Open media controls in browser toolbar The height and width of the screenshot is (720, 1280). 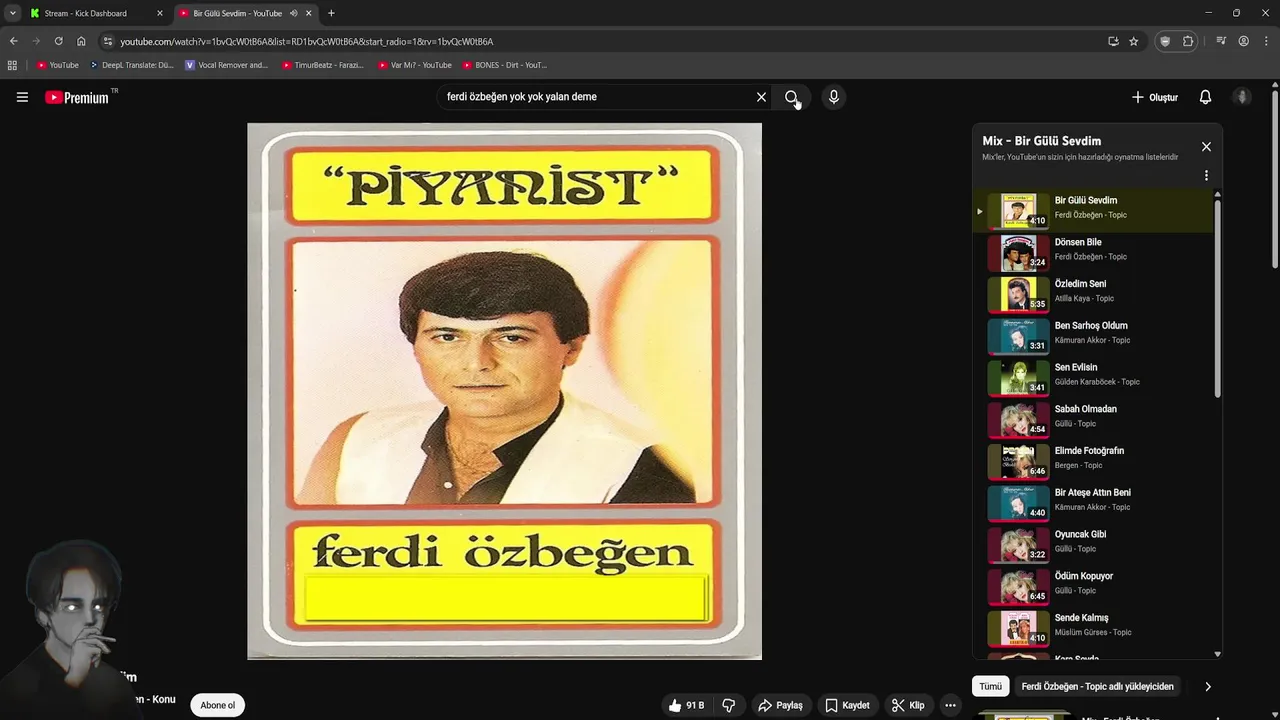coord(1221,41)
